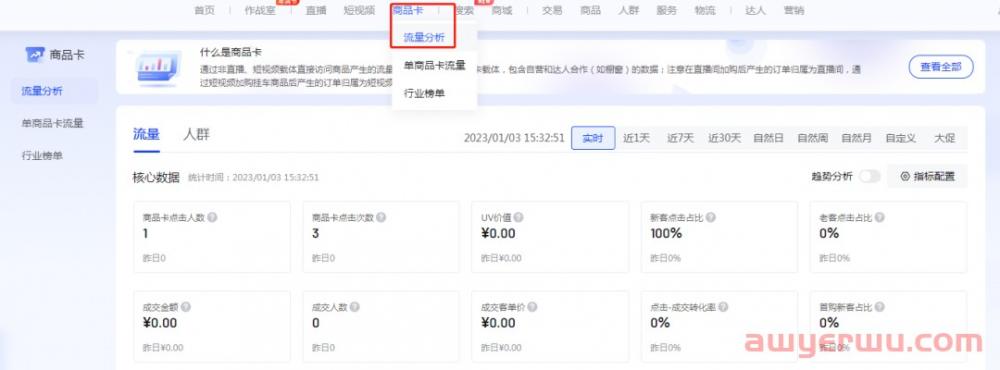
Task: Open 流量分析 in the 商品卡 dropdown menu
Action: click(423, 38)
